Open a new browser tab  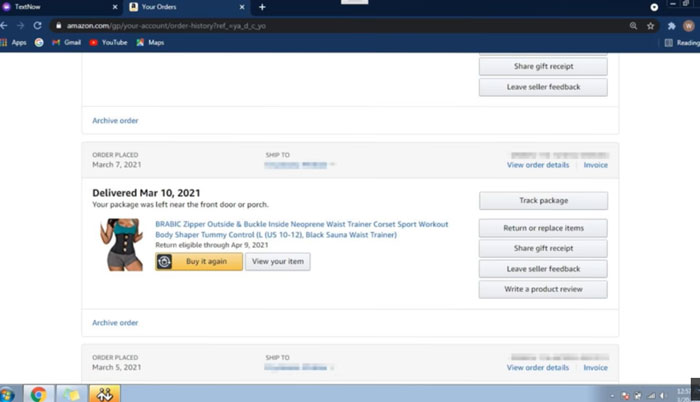coord(262,7)
